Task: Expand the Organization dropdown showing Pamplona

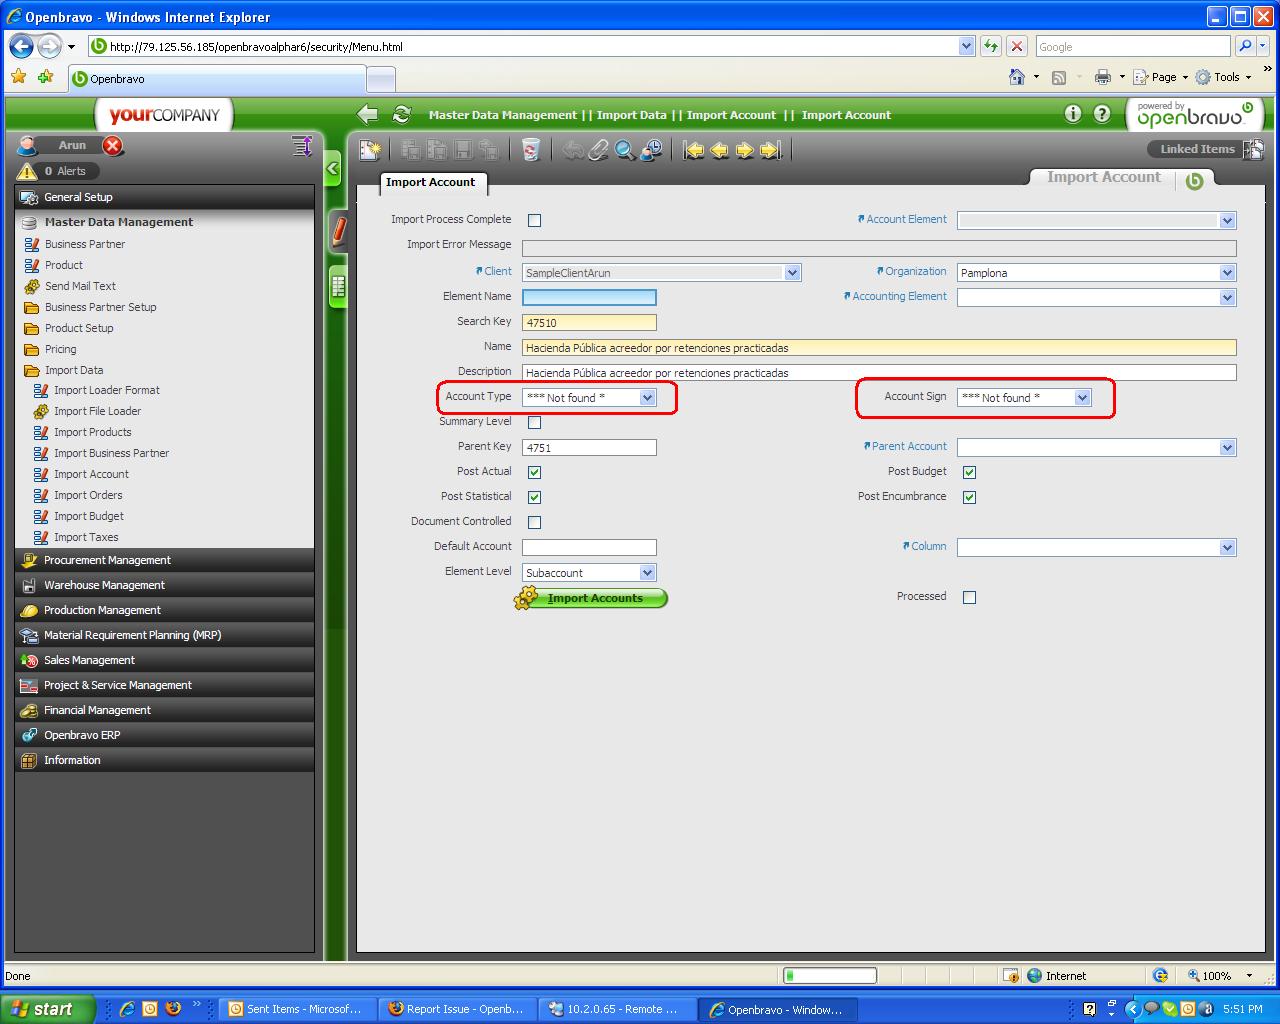Action: (x=1227, y=273)
